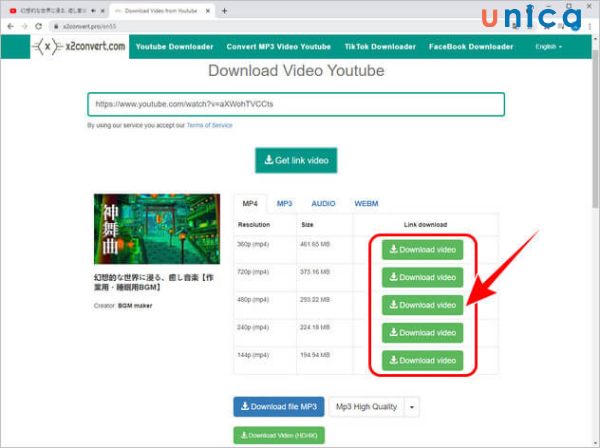This screenshot has width=600, height=448.
Task: Reload the x2convert page
Action: pyautogui.click(x=39, y=26)
